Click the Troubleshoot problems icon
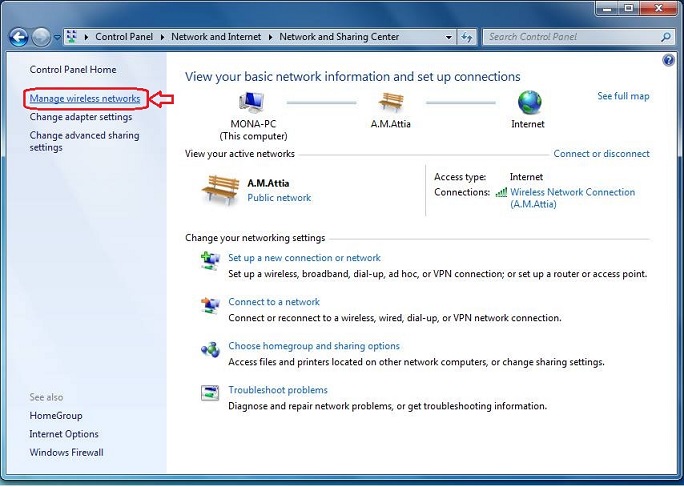 (x=210, y=392)
